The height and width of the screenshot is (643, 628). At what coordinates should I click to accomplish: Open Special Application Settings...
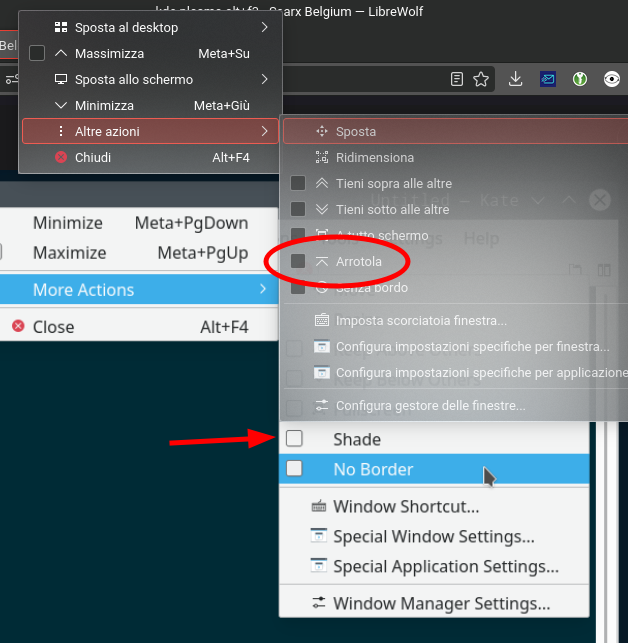click(x=434, y=566)
